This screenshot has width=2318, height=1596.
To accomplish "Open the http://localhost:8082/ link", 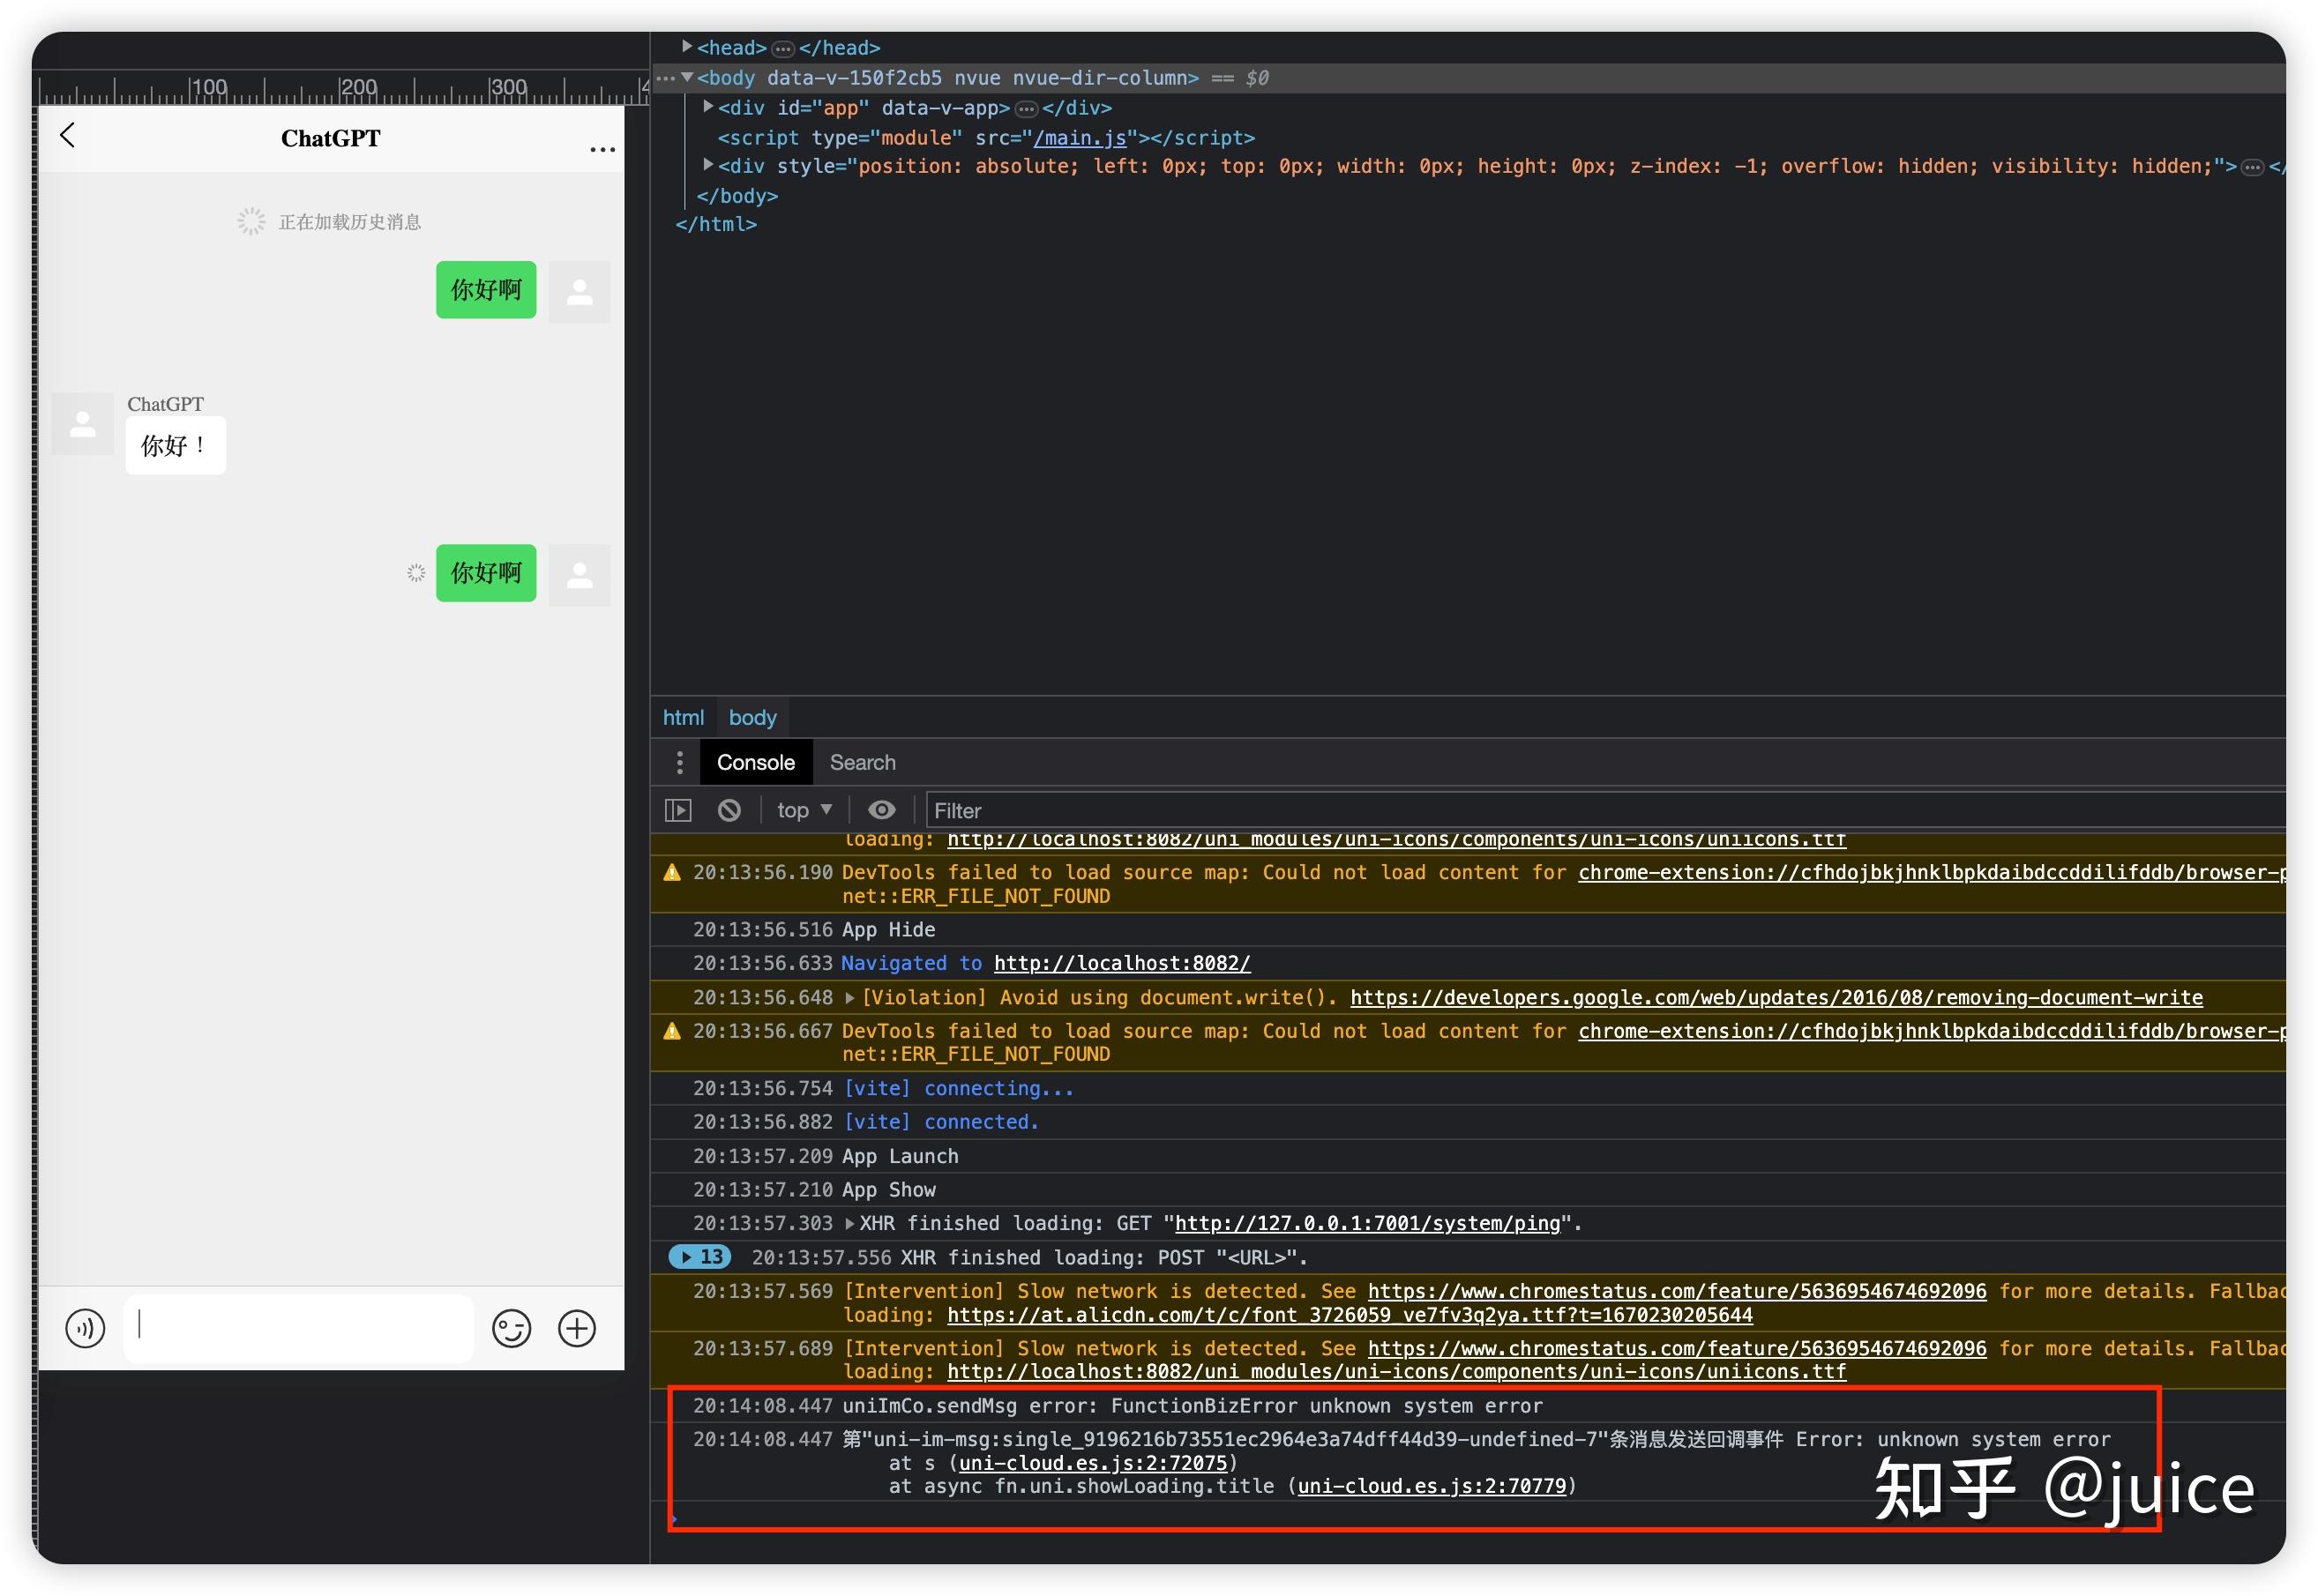I will click(x=1122, y=964).
